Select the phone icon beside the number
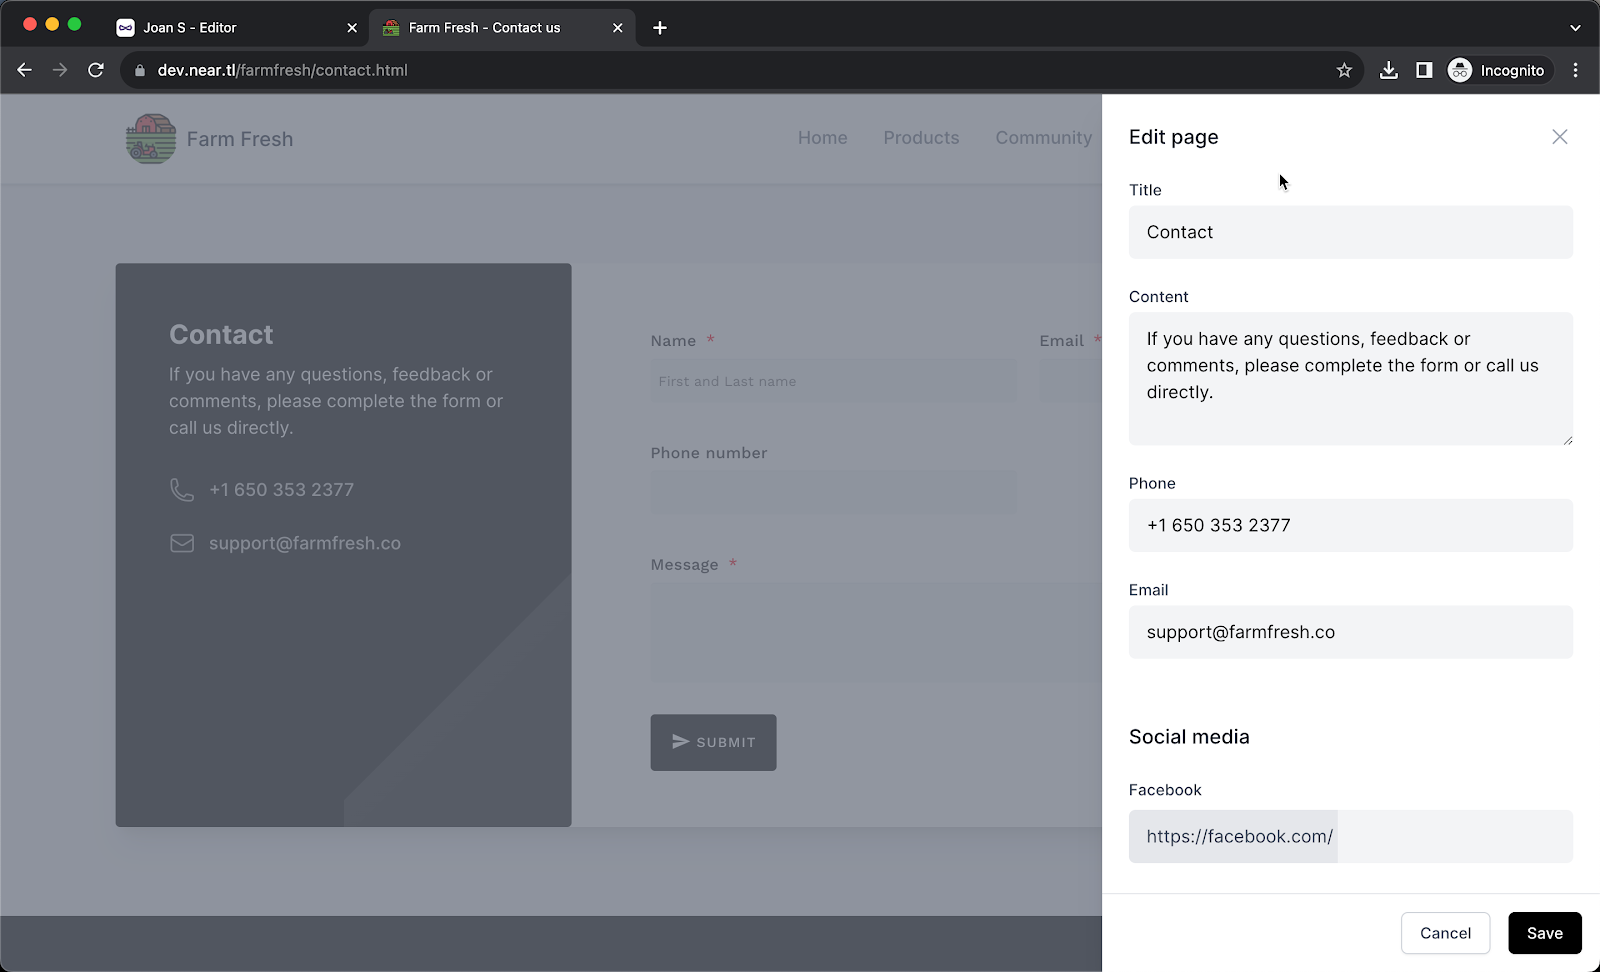The height and width of the screenshot is (972, 1600). [x=181, y=489]
